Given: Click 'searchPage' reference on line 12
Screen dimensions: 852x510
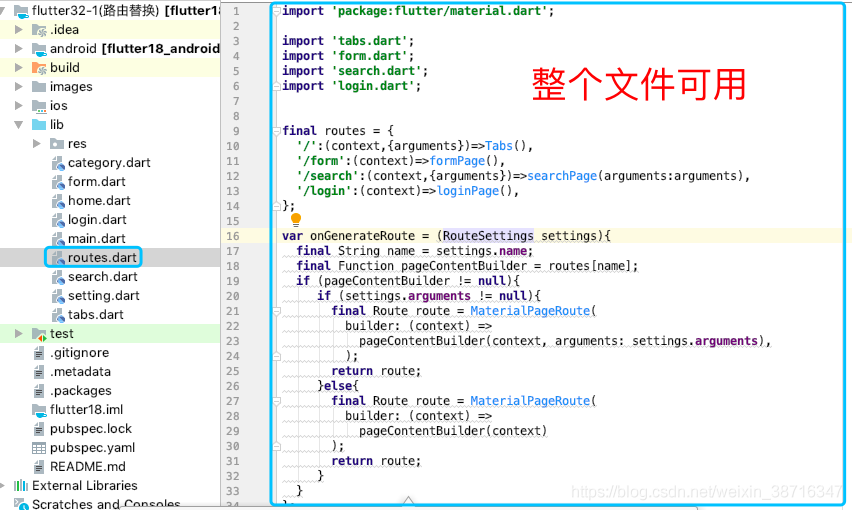Looking at the screenshot, I should 562,176.
